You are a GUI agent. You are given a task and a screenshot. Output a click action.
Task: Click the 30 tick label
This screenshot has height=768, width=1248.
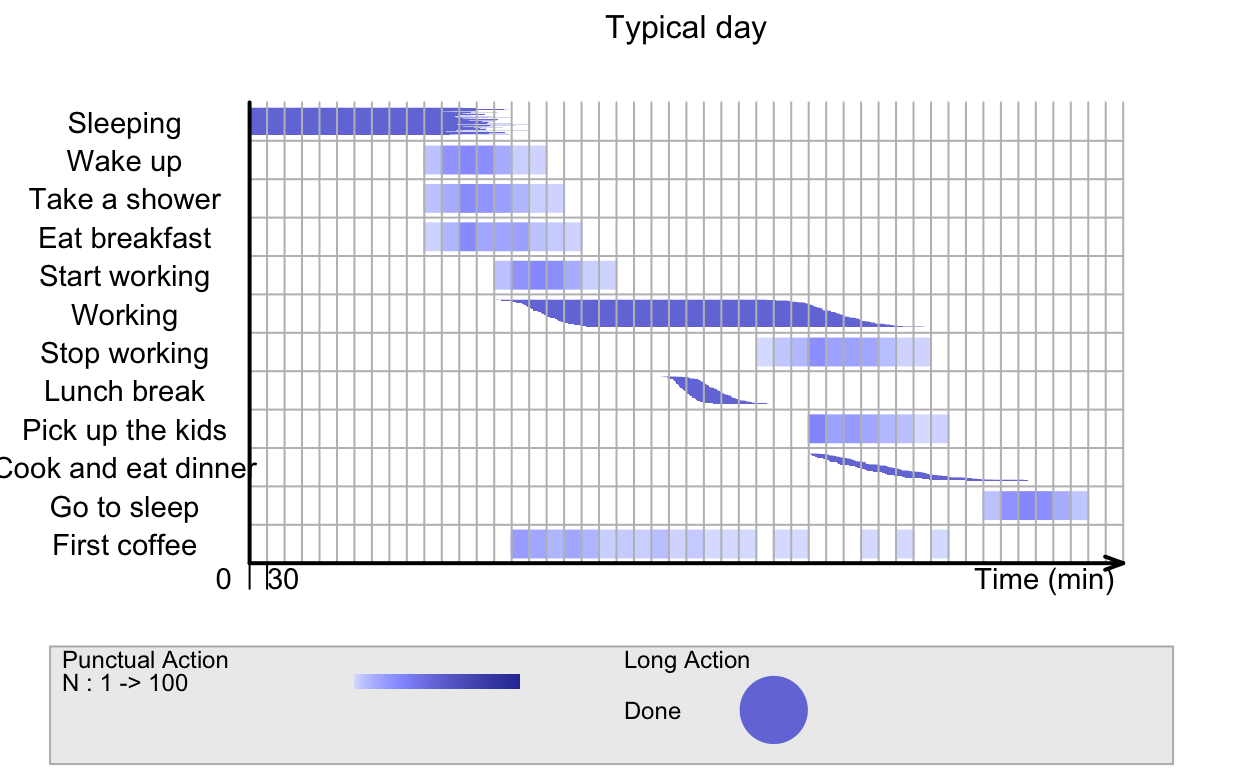point(283,580)
